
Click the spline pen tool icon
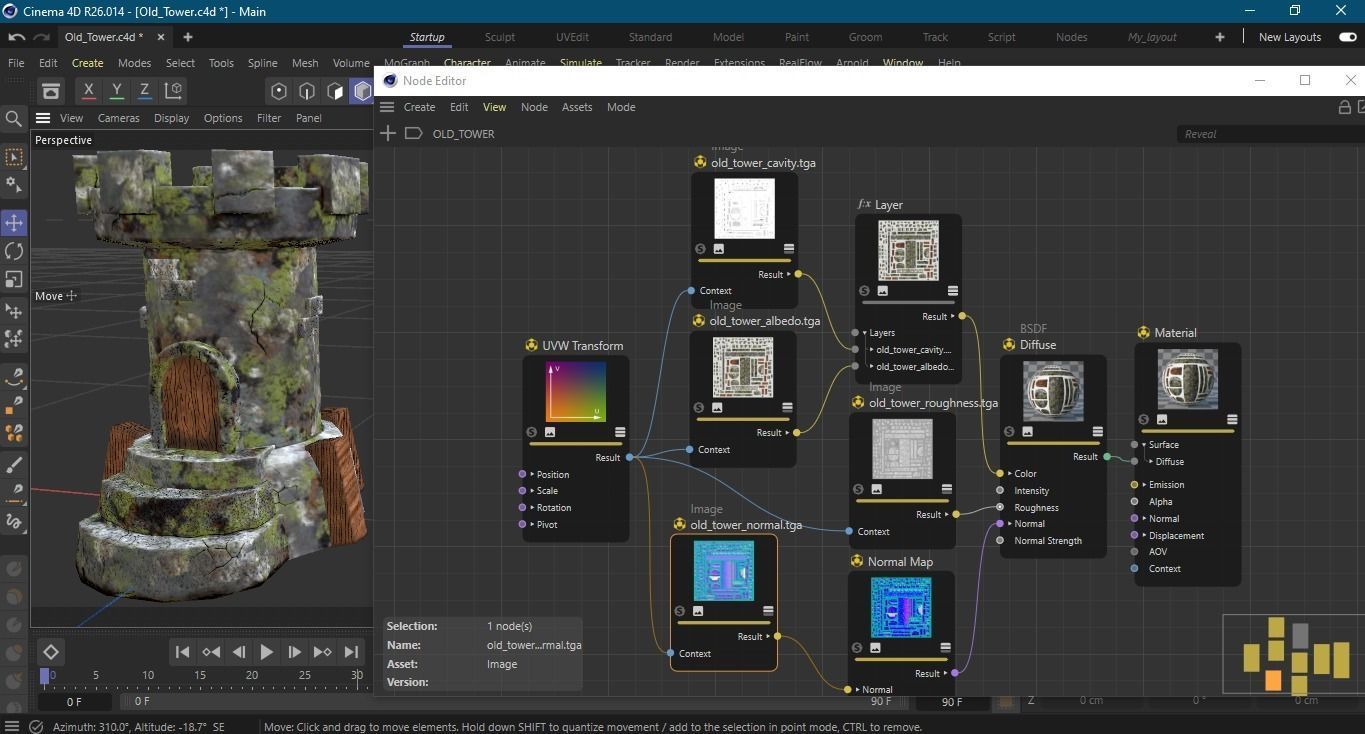14,378
